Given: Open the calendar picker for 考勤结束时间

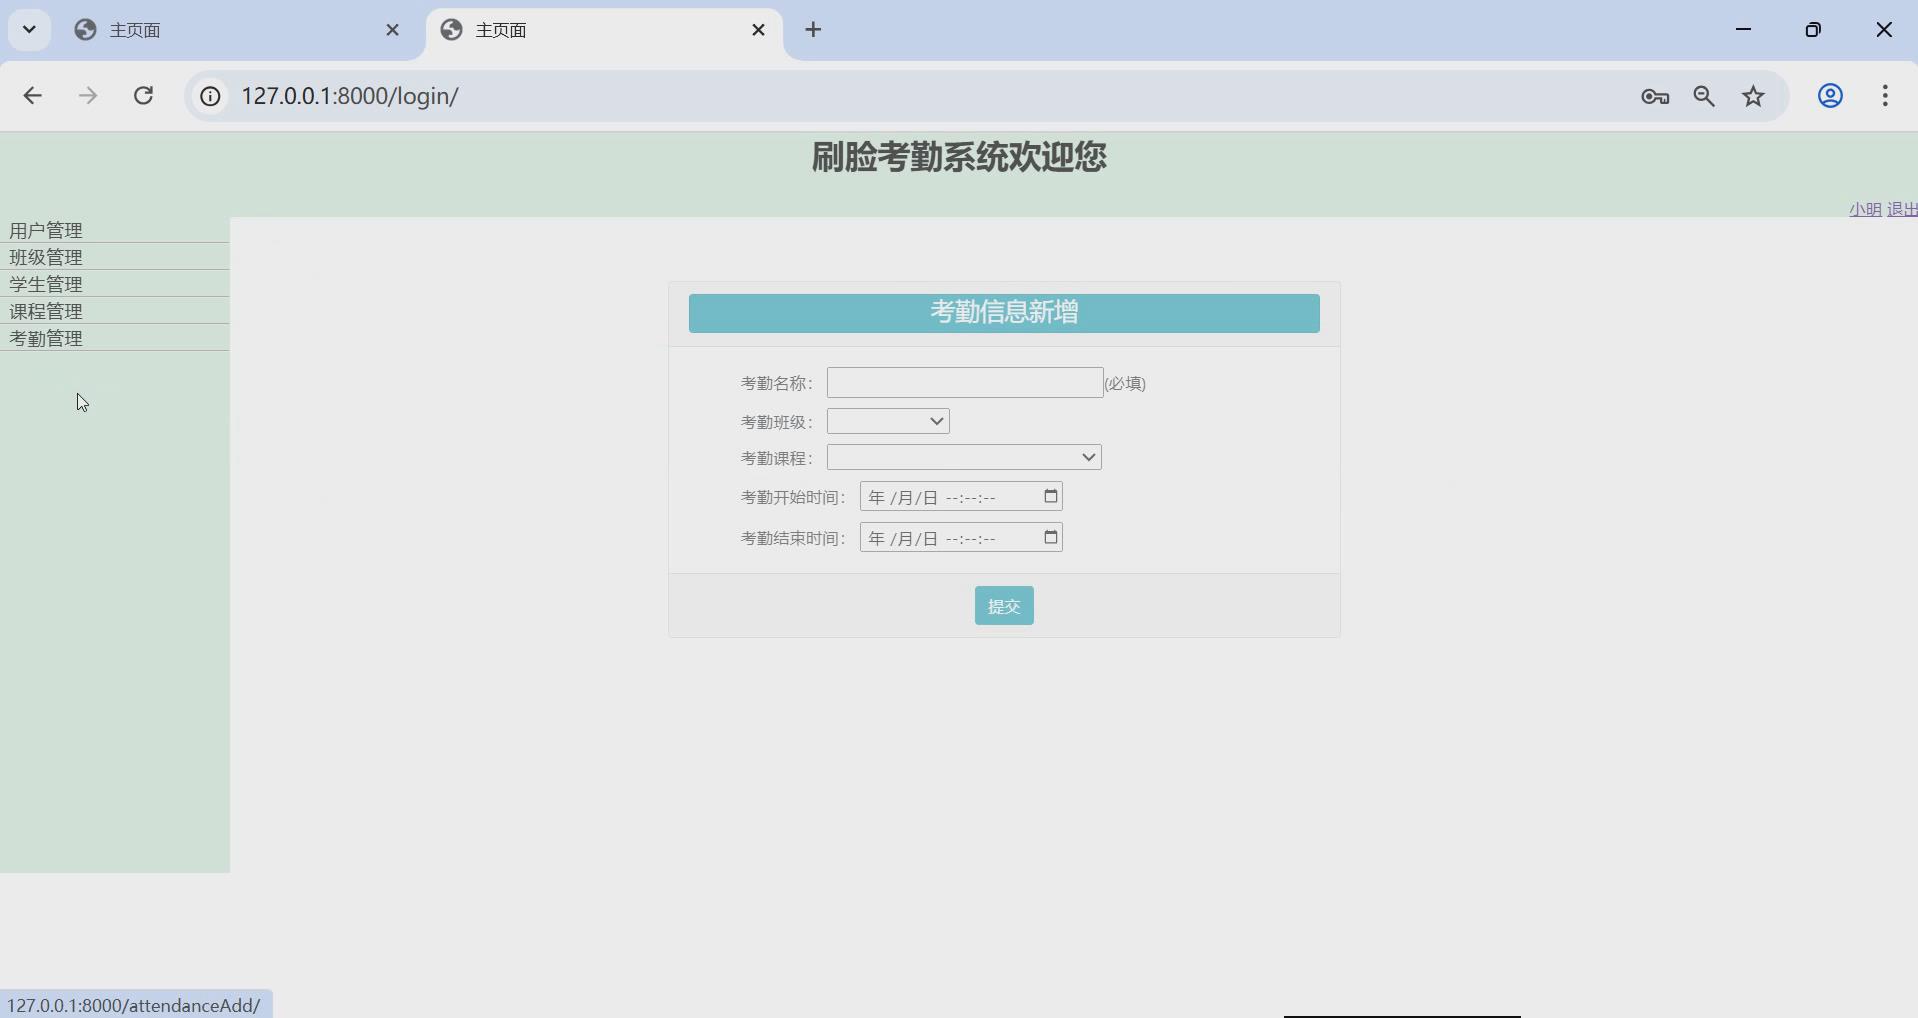Looking at the screenshot, I should (1050, 537).
